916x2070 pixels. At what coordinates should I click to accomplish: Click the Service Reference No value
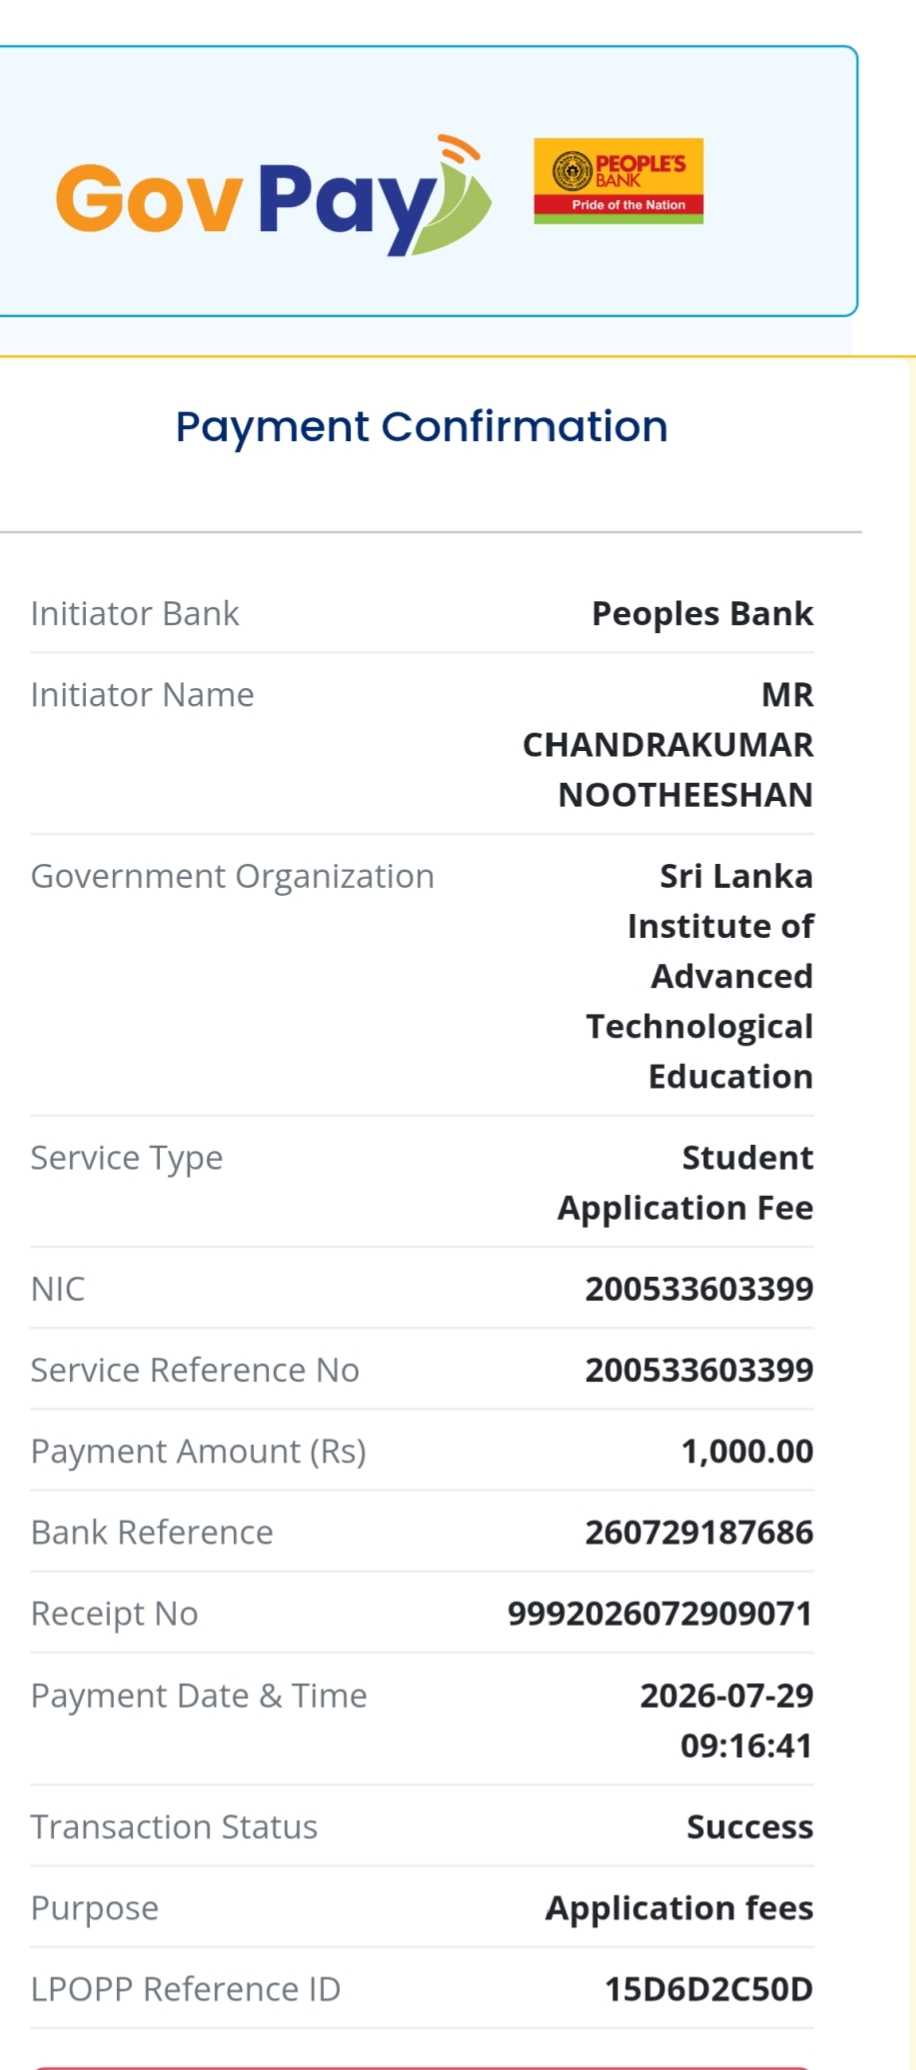tap(699, 1370)
